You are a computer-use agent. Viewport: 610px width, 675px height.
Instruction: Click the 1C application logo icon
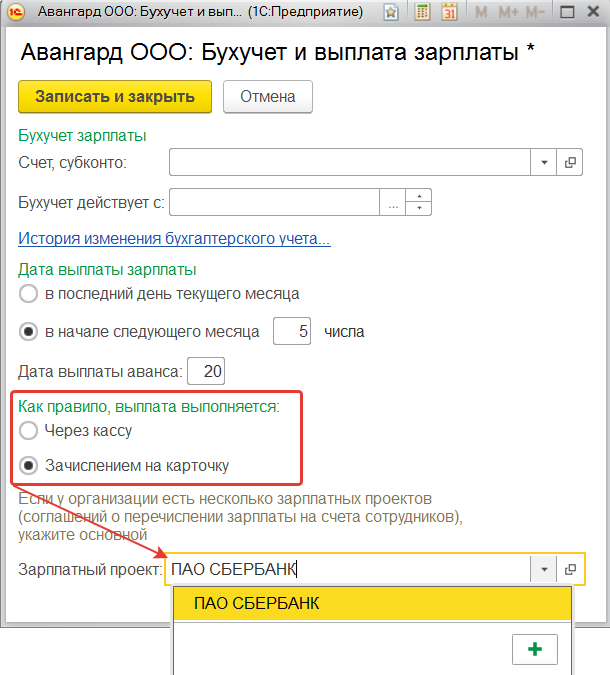coord(15,12)
